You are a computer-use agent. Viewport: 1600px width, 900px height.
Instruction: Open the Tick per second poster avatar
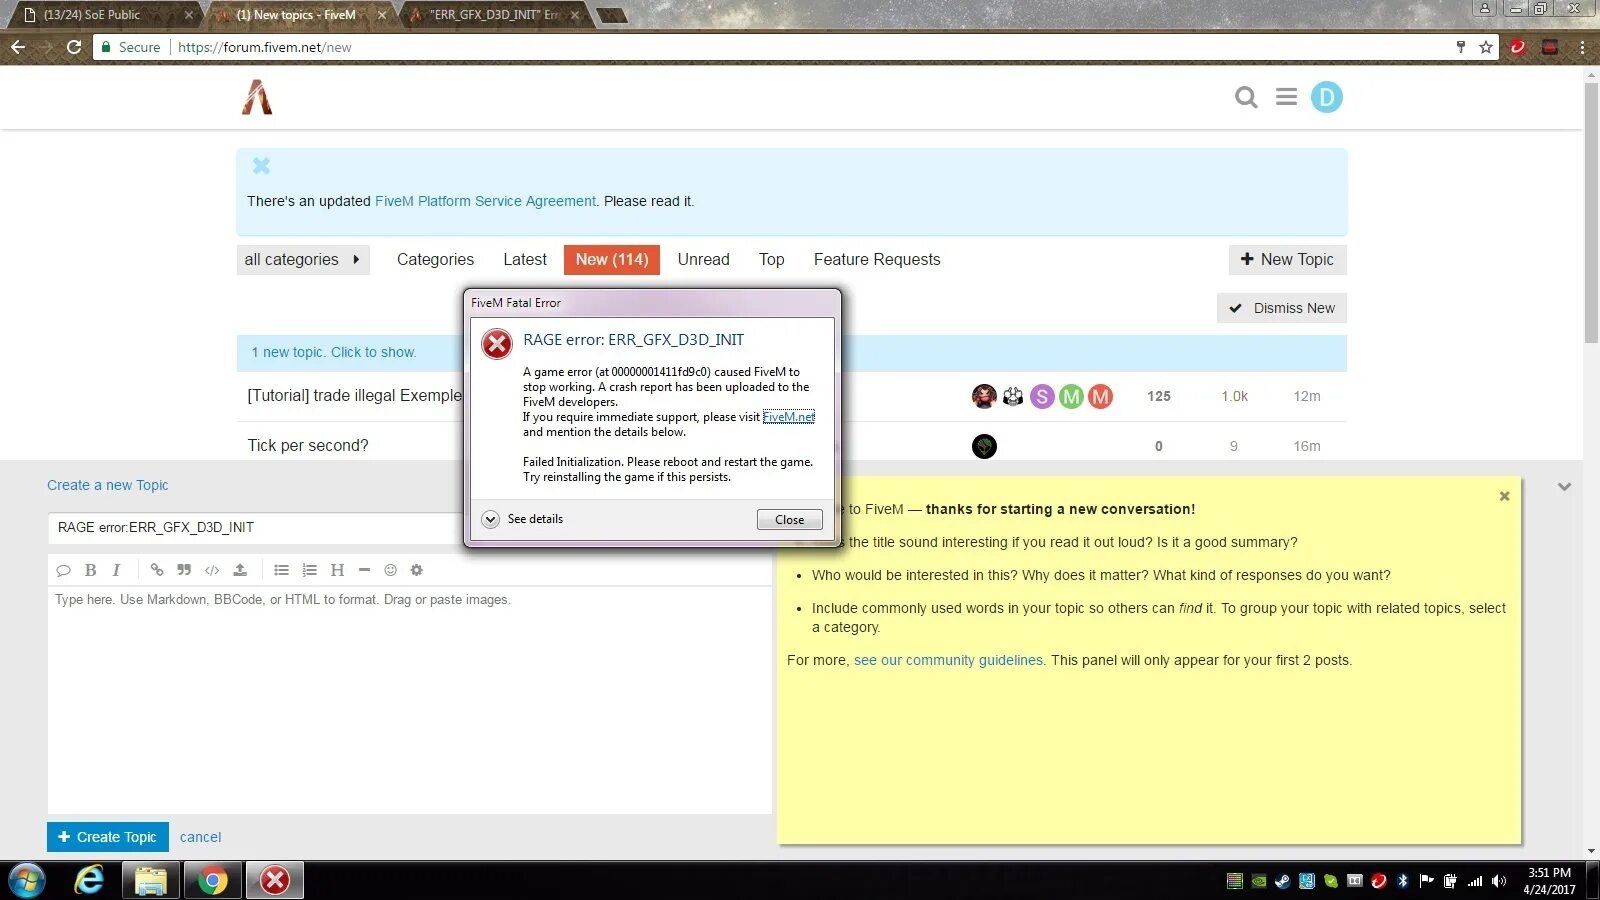click(984, 446)
